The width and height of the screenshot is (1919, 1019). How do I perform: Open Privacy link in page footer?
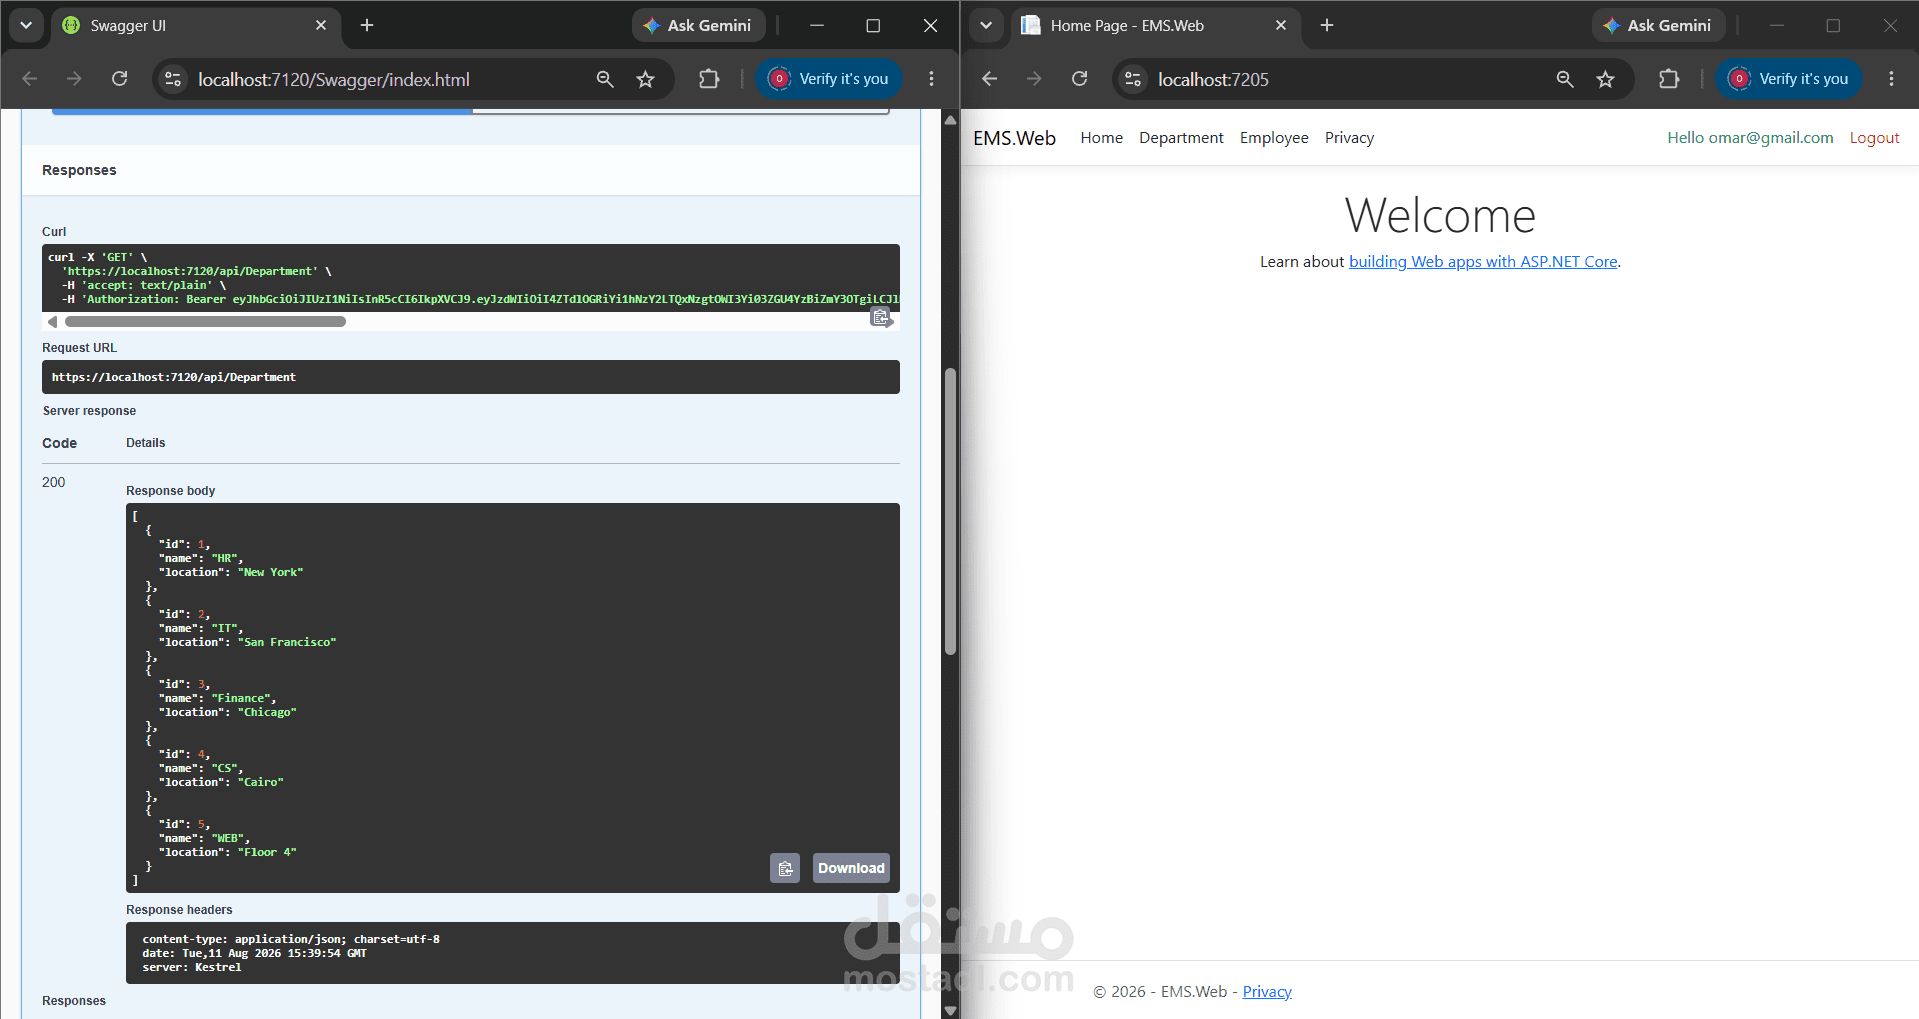coord(1267,992)
